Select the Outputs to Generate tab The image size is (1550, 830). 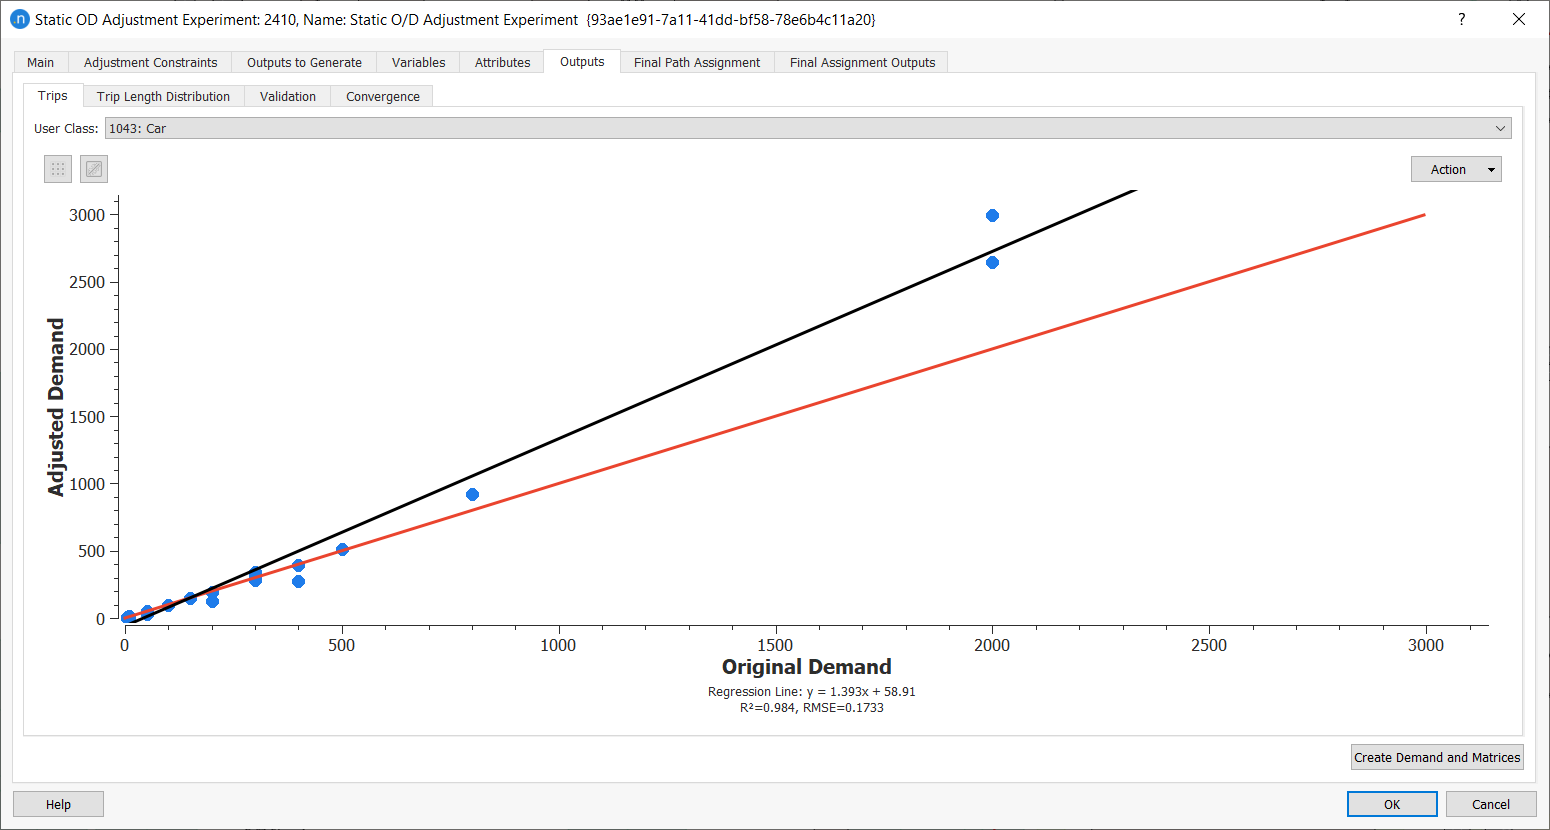pyautogui.click(x=304, y=62)
